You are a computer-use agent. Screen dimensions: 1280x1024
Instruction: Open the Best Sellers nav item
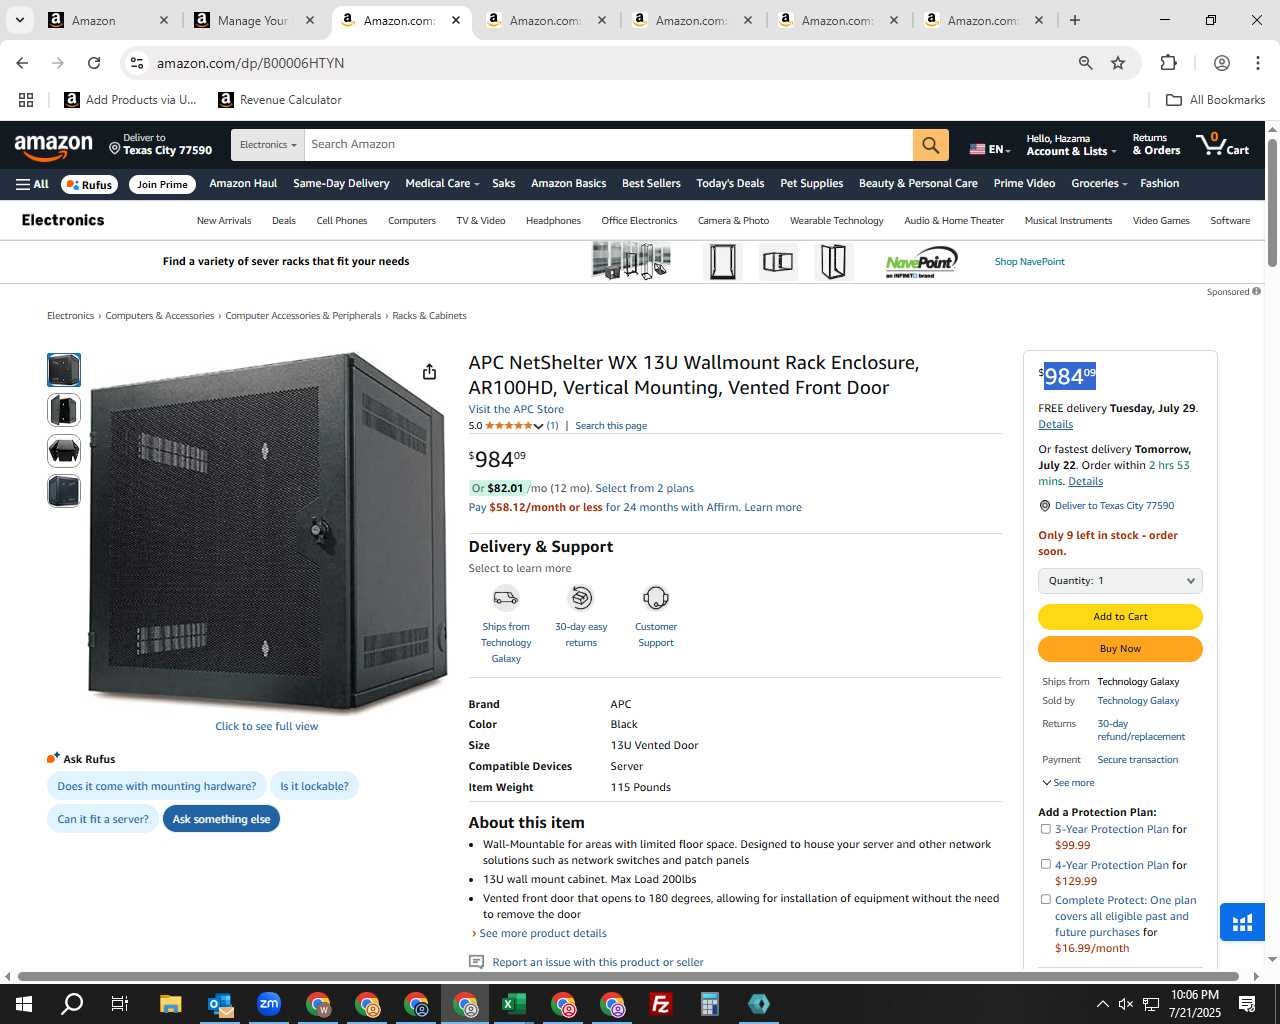tap(651, 184)
